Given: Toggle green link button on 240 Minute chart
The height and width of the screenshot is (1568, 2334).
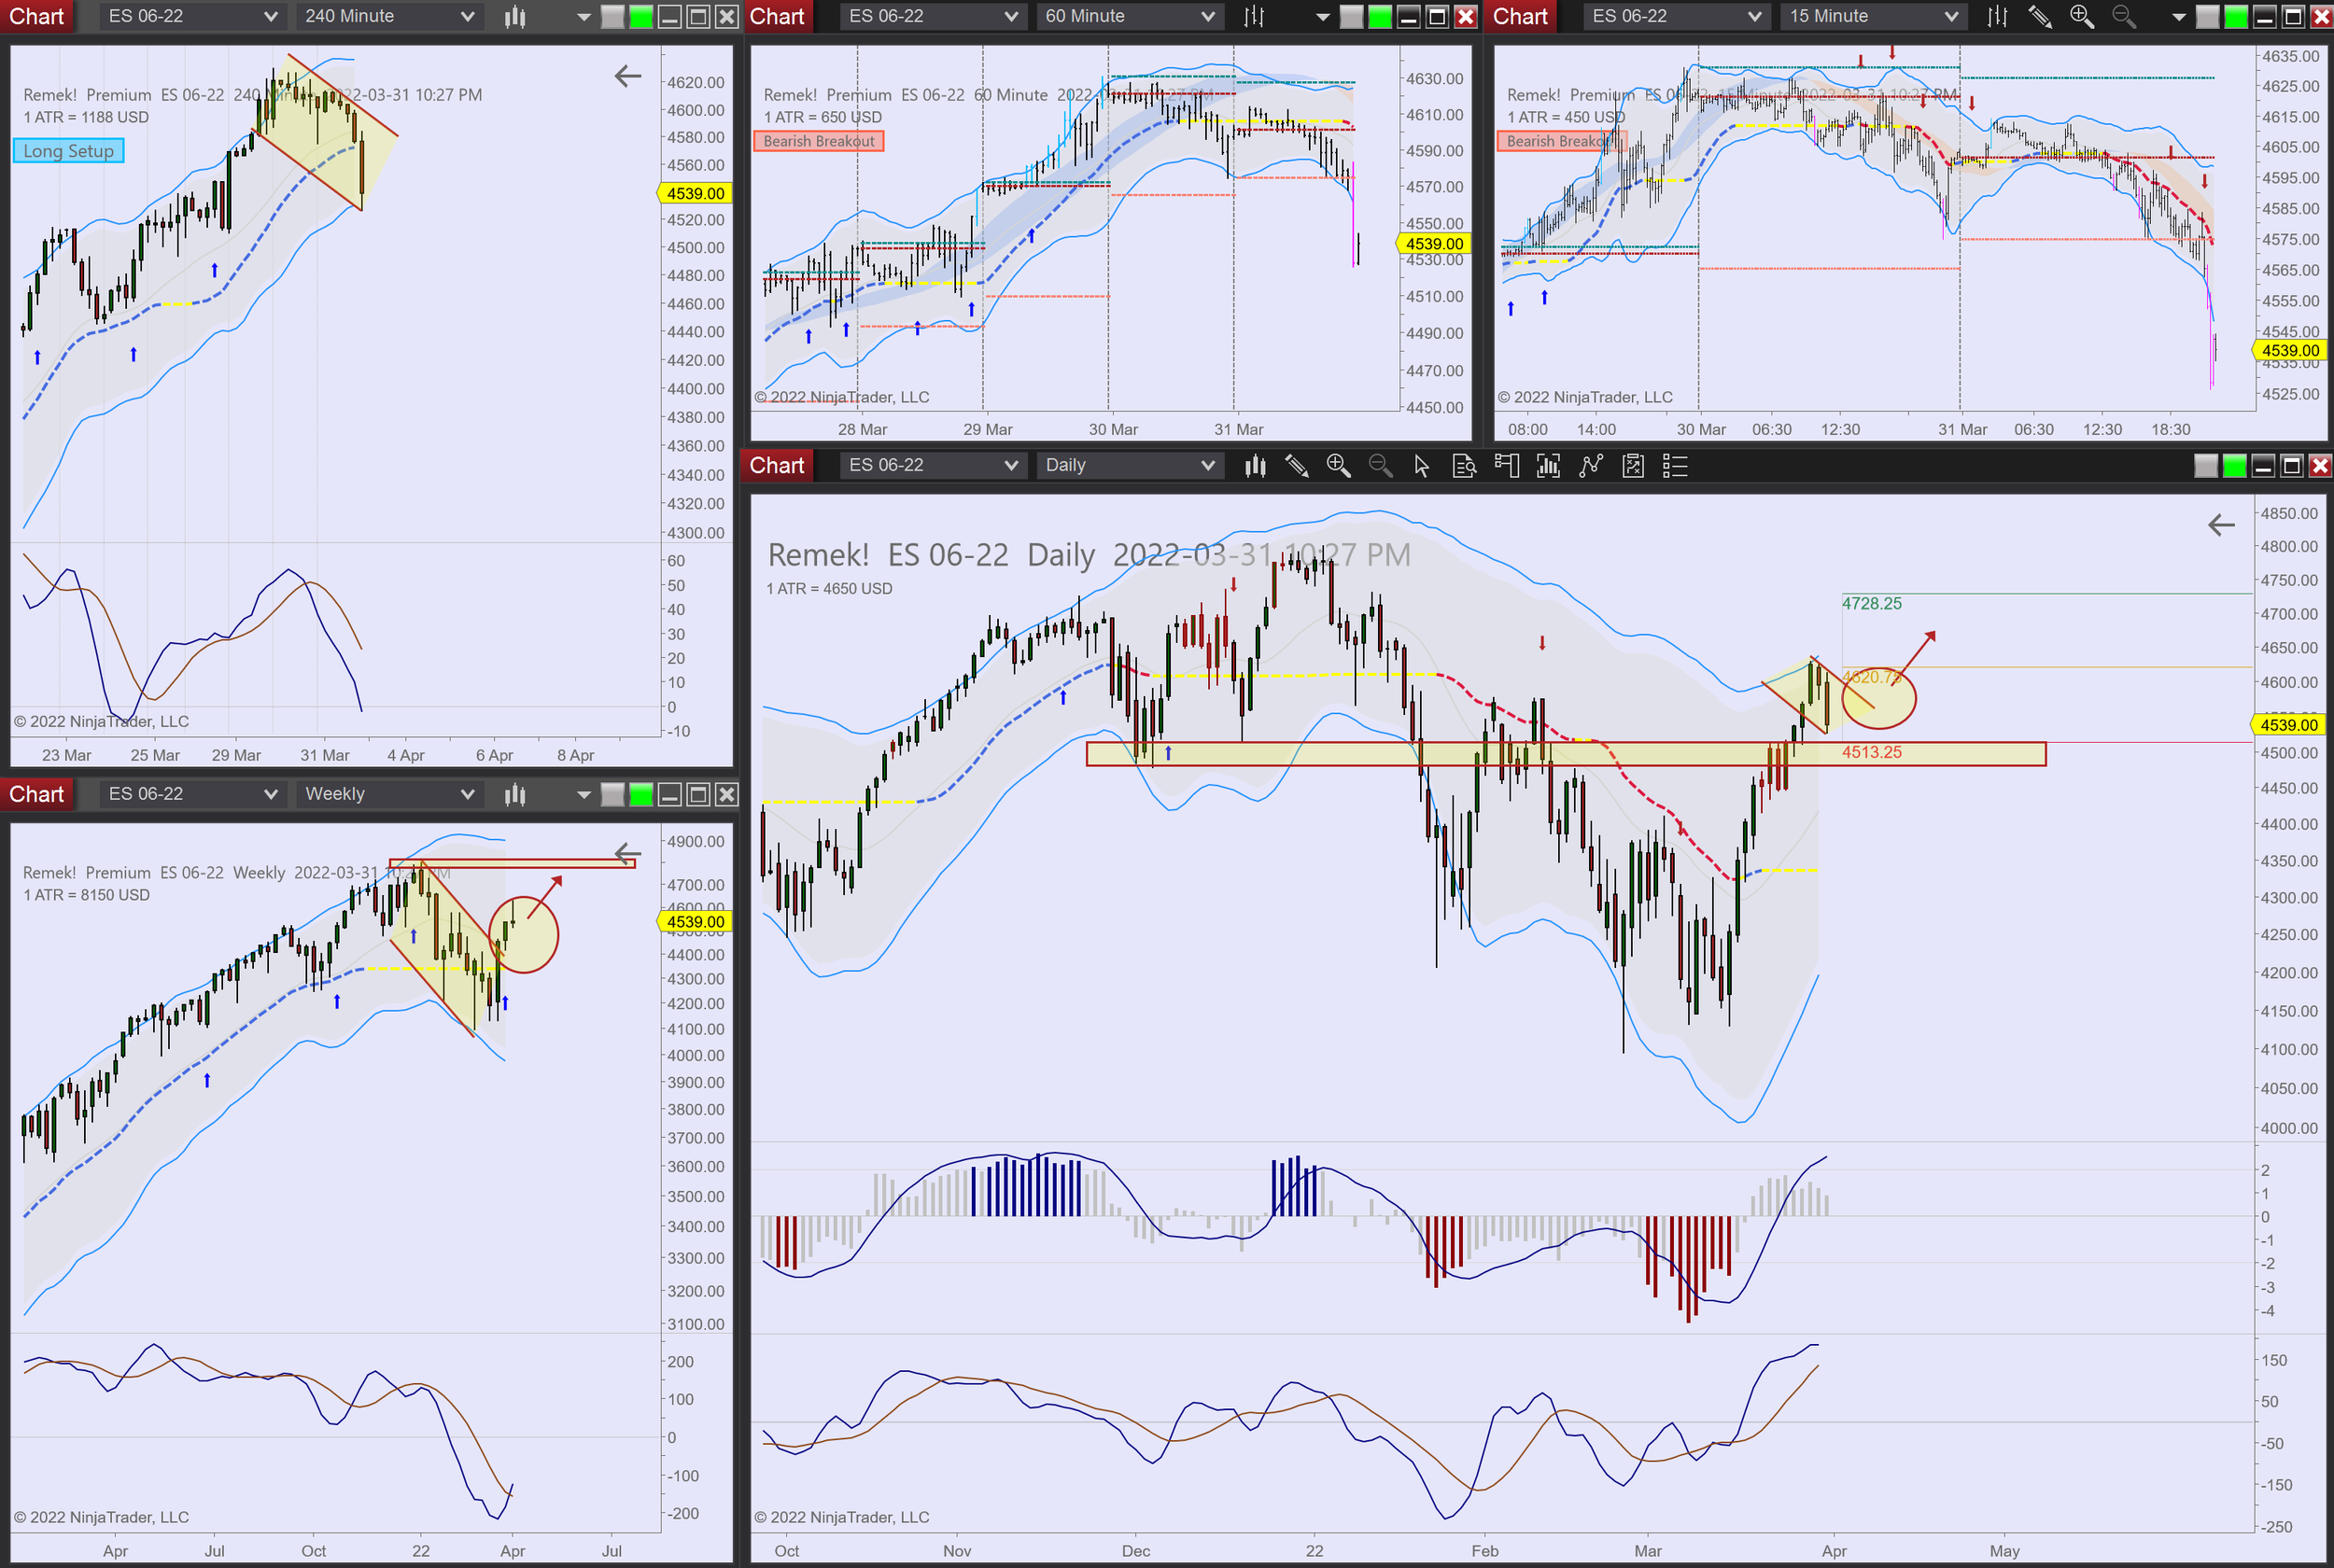Looking at the screenshot, I should pyautogui.click(x=641, y=16).
